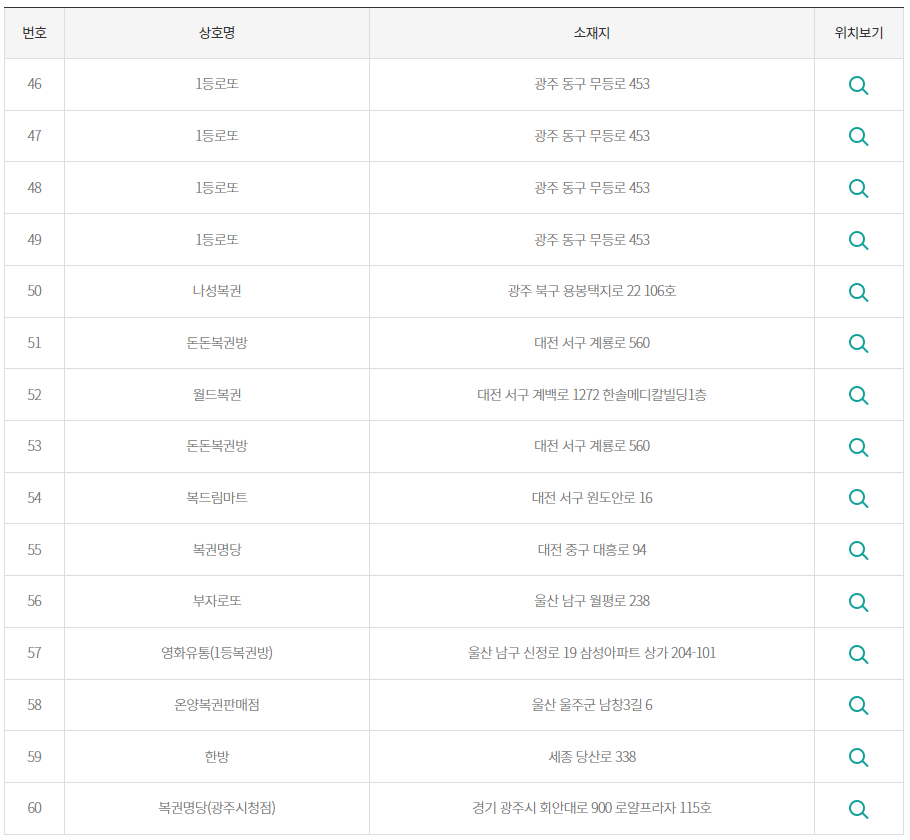This screenshot has height=840, width=910.
Task: Open location of 복권명당 in row 55
Action: click(858, 550)
